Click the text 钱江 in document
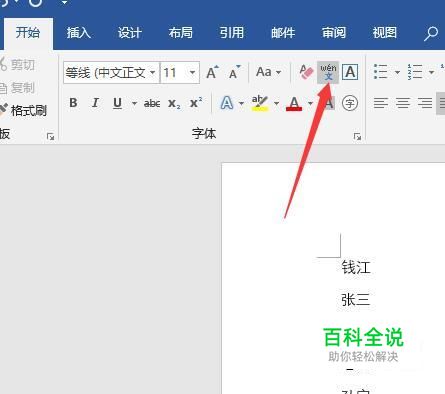Screen dimensions: 445x394 [x=356, y=267]
